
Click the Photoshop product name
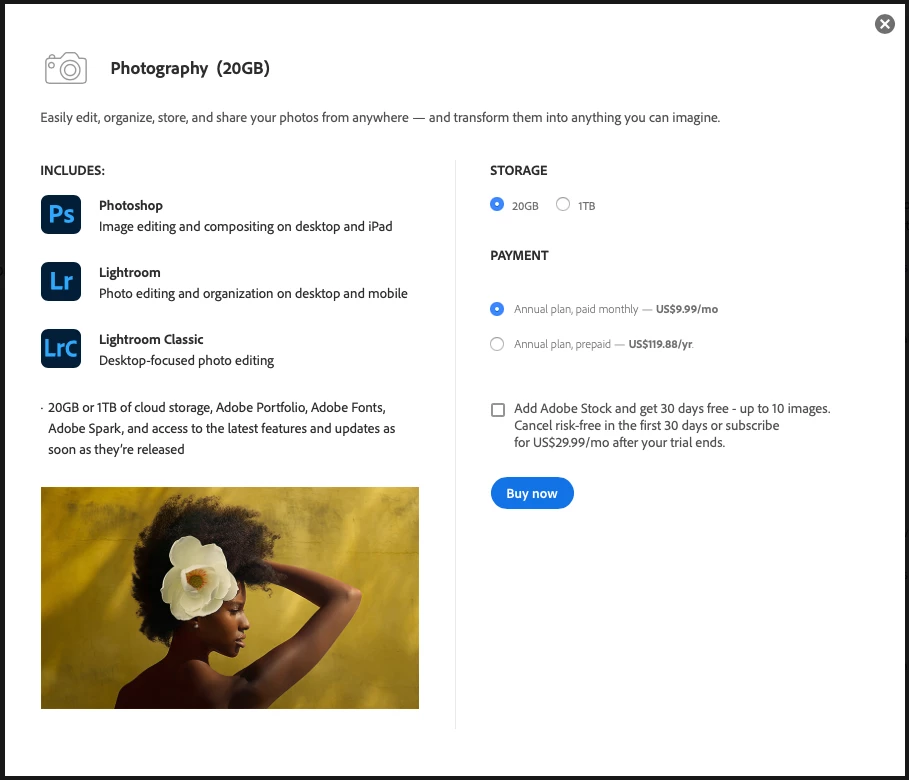coord(131,205)
